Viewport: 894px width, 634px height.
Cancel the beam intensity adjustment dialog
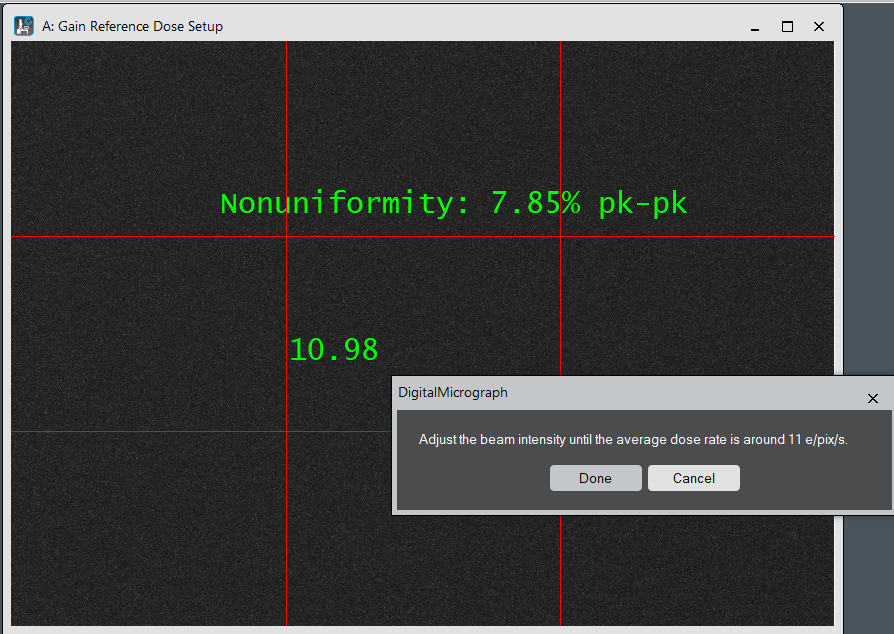pyautogui.click(x=693, y=478)
